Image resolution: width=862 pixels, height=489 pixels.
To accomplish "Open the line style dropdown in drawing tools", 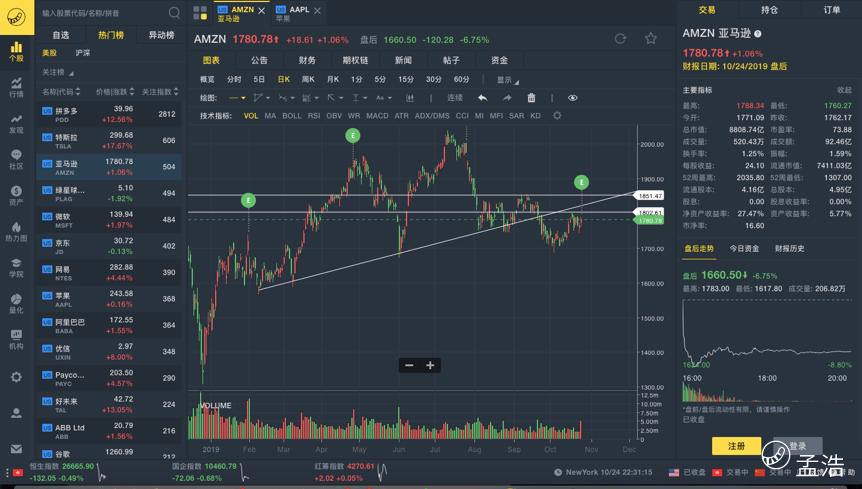I will click(237, 98).
